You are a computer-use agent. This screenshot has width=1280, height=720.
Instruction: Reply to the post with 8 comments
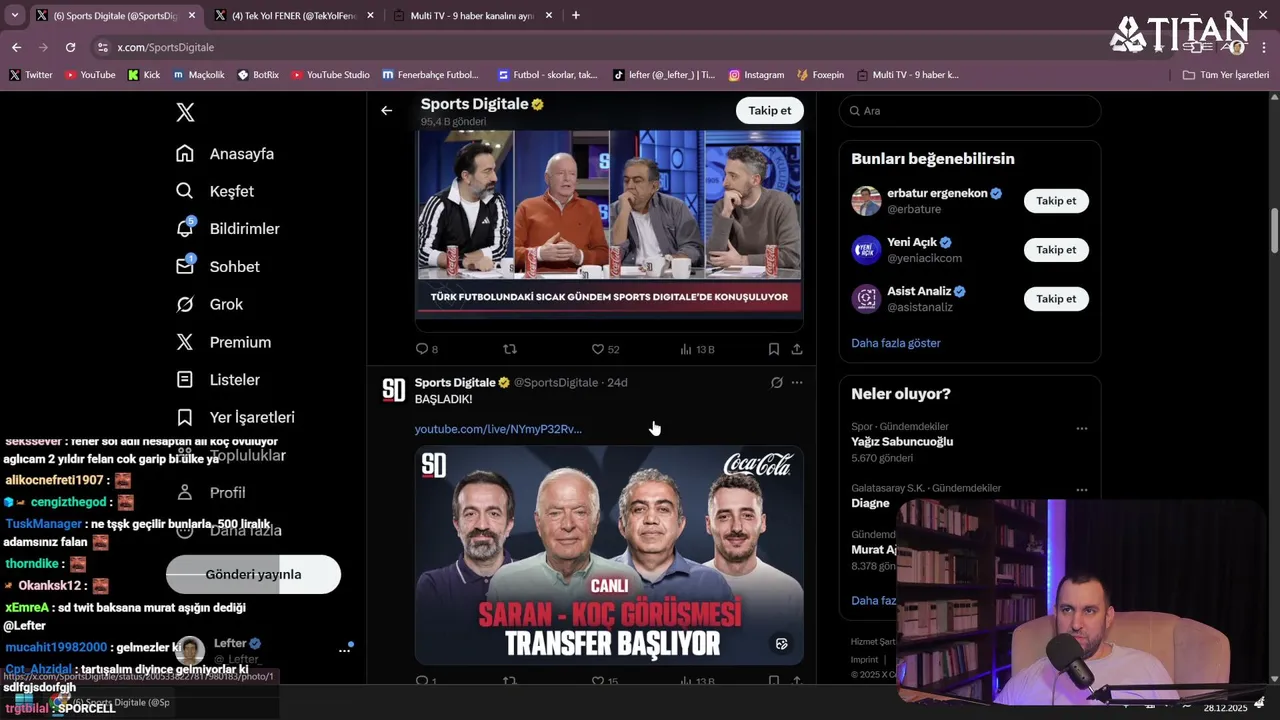pos(426,349)
